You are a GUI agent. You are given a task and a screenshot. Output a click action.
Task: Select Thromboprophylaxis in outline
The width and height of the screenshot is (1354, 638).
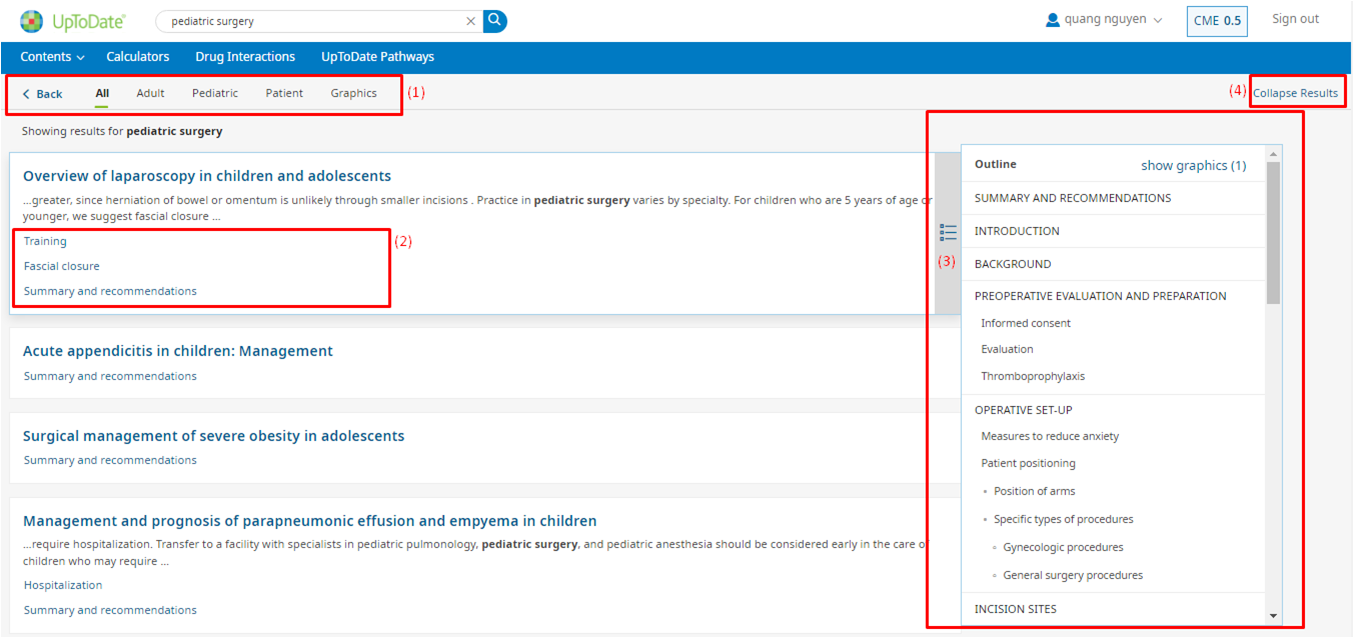(1033, 376)
